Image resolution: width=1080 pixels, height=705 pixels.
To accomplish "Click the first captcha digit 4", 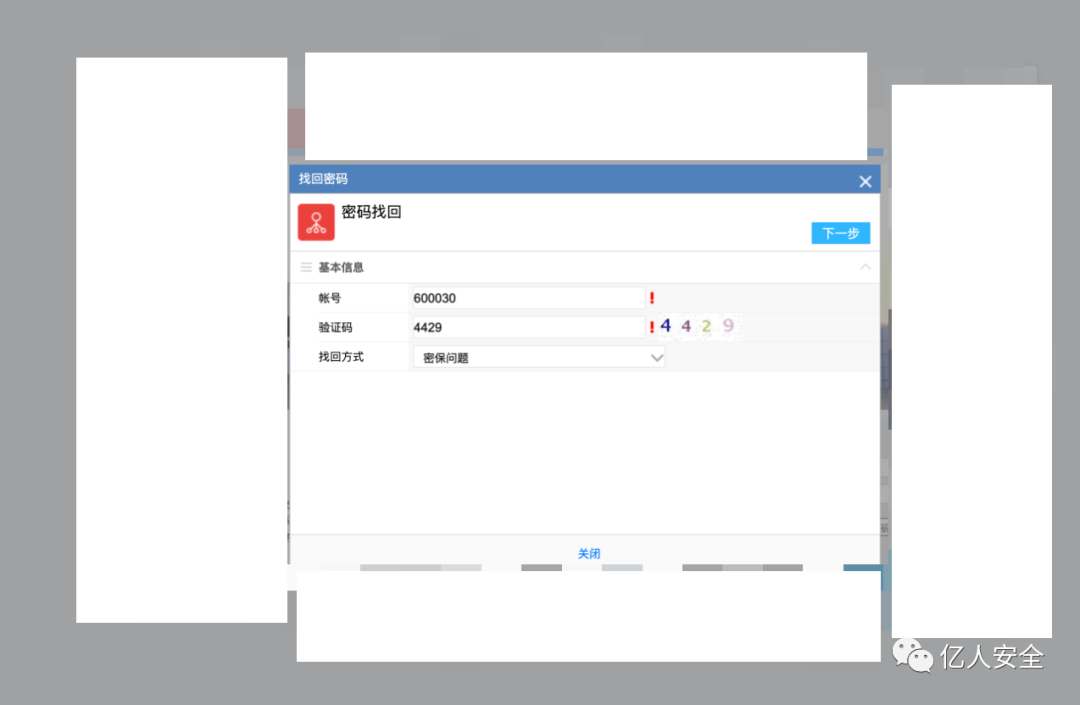I will tap(665, 325).
